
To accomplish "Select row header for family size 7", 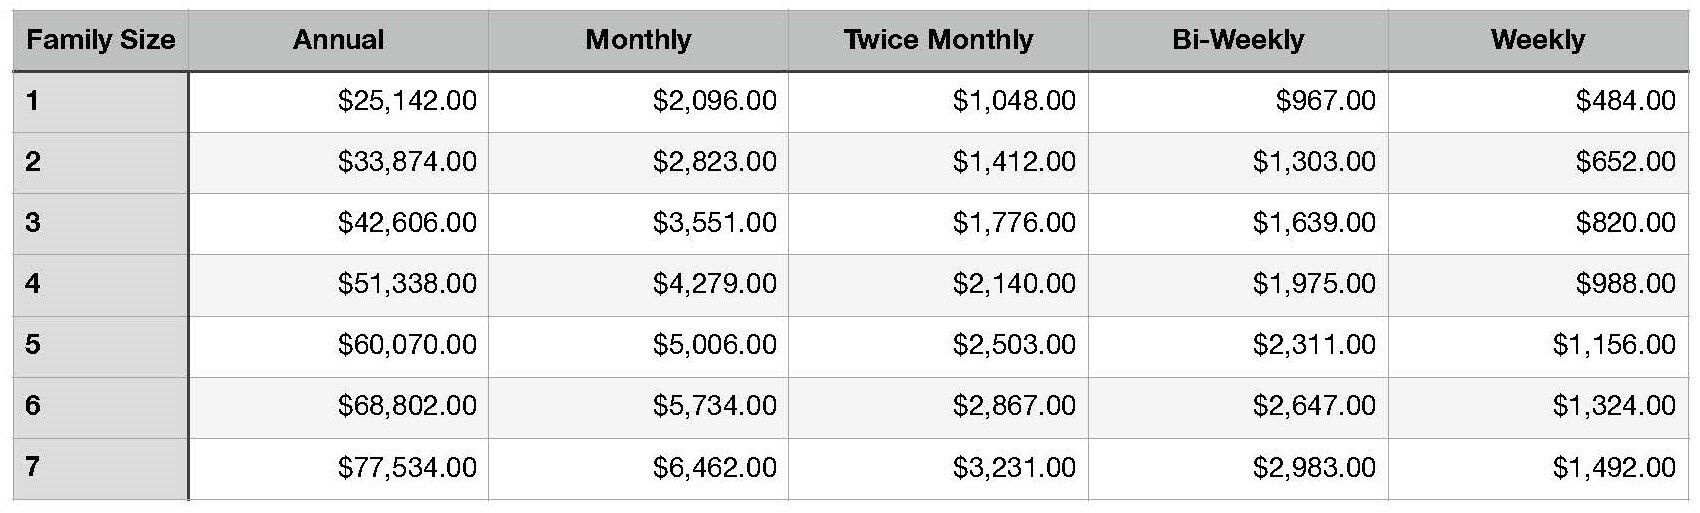I will (x=100, y=468).
